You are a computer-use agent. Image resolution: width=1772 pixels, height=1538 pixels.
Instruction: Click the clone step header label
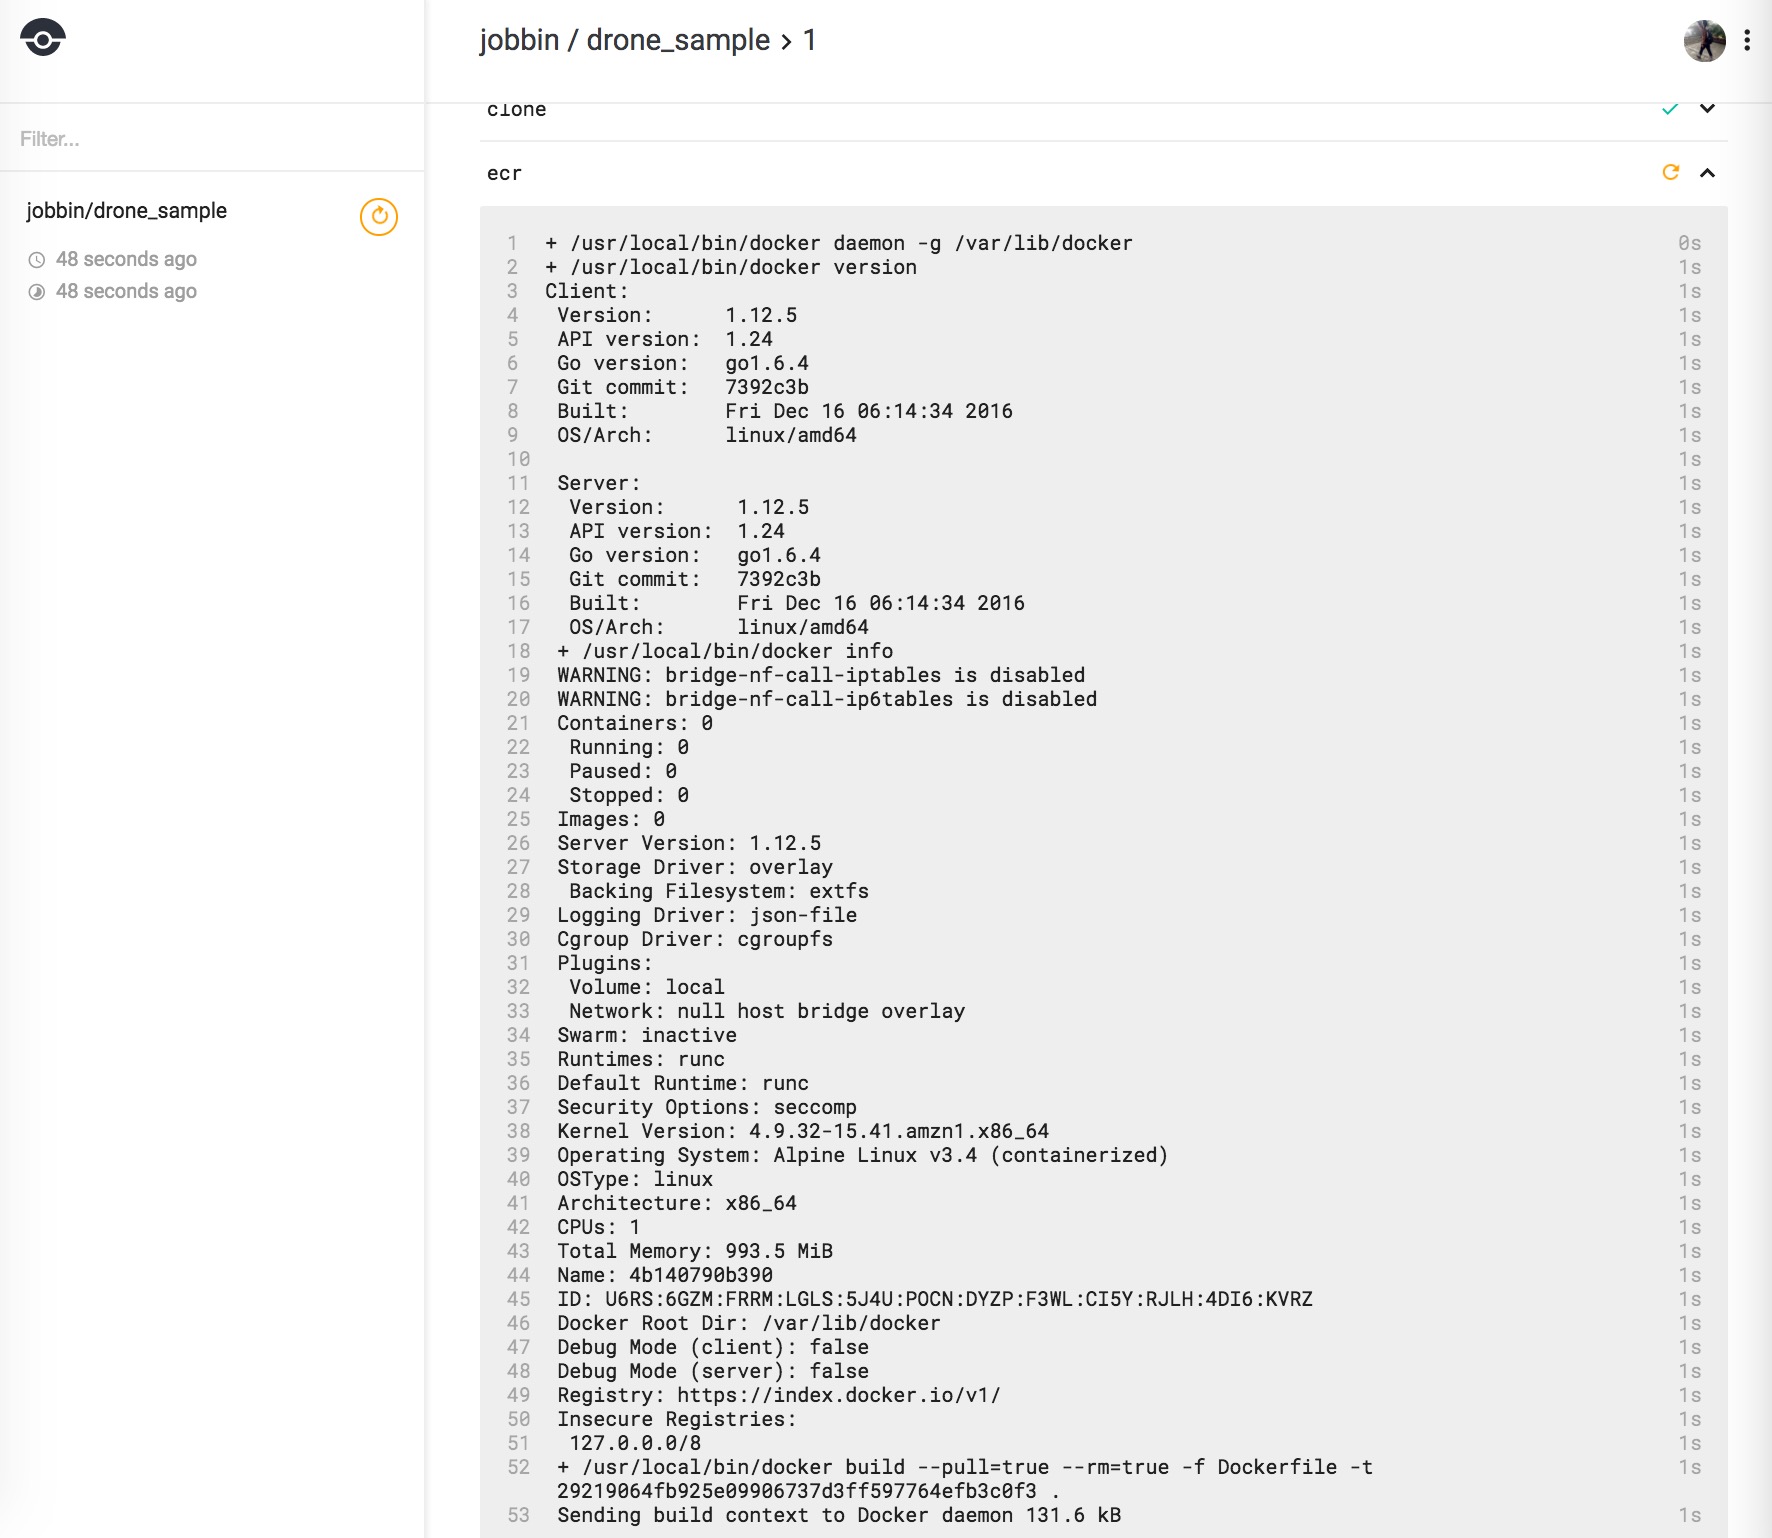click(516, 109)
